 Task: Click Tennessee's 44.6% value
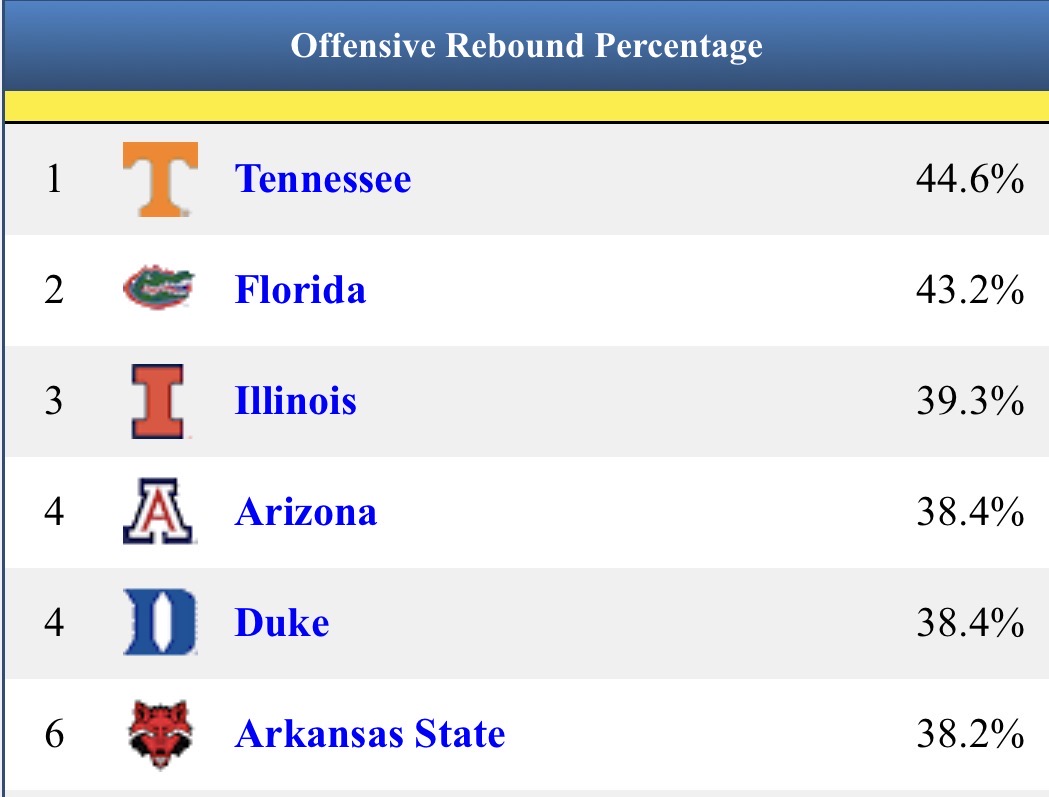coord(970,179)
